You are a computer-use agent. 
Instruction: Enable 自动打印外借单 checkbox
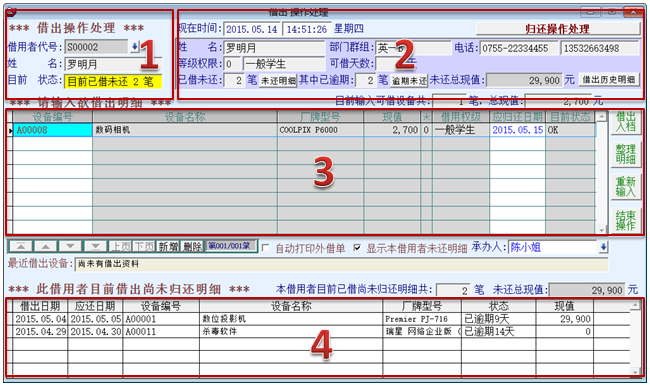pos(266,248)
